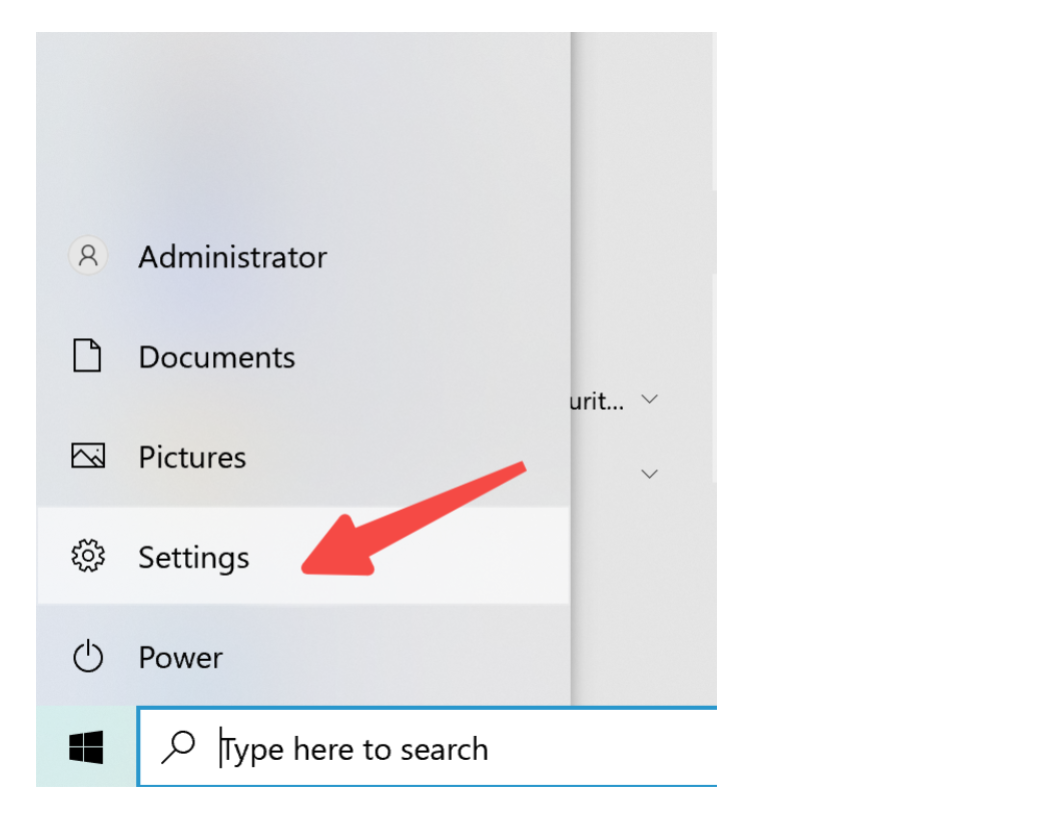Image resolution: width=1051 pixels, height=838 pixels.
Task: Click the highlighted Settings row background
Action: tap(303, 556)
